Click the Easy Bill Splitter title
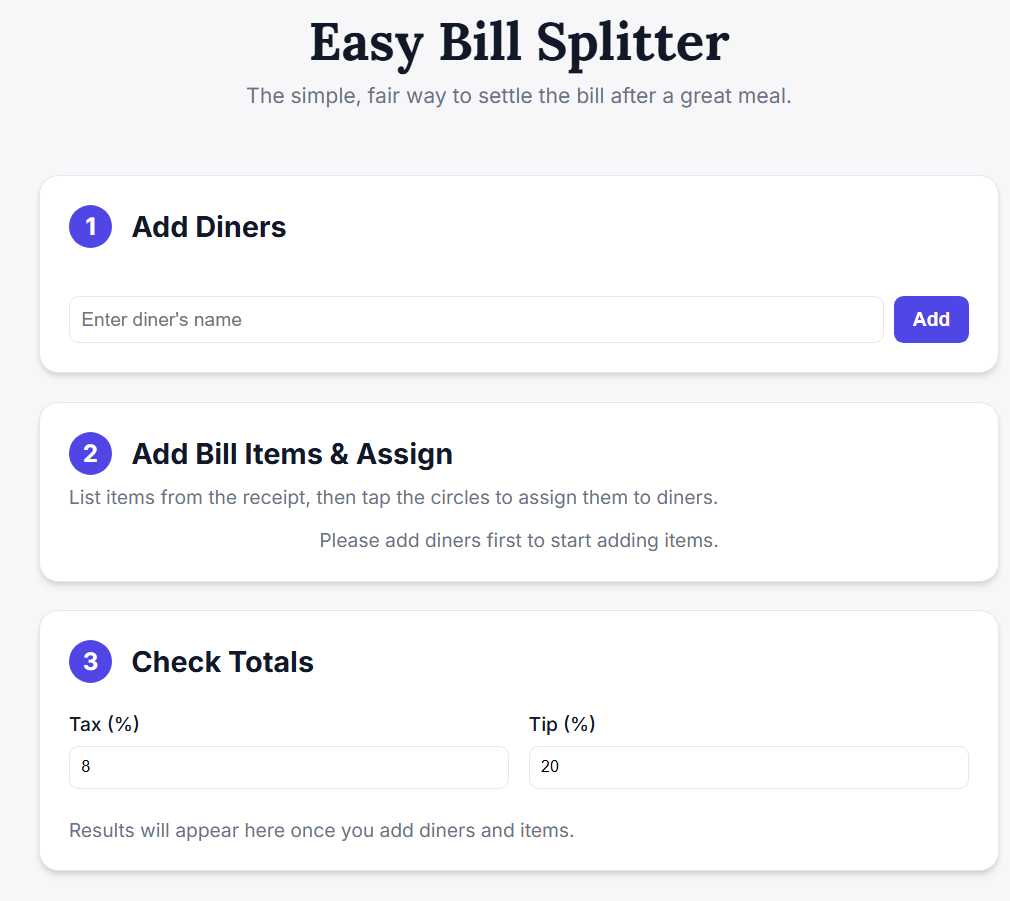This screenshot has width=1010, height=901. 519,43
